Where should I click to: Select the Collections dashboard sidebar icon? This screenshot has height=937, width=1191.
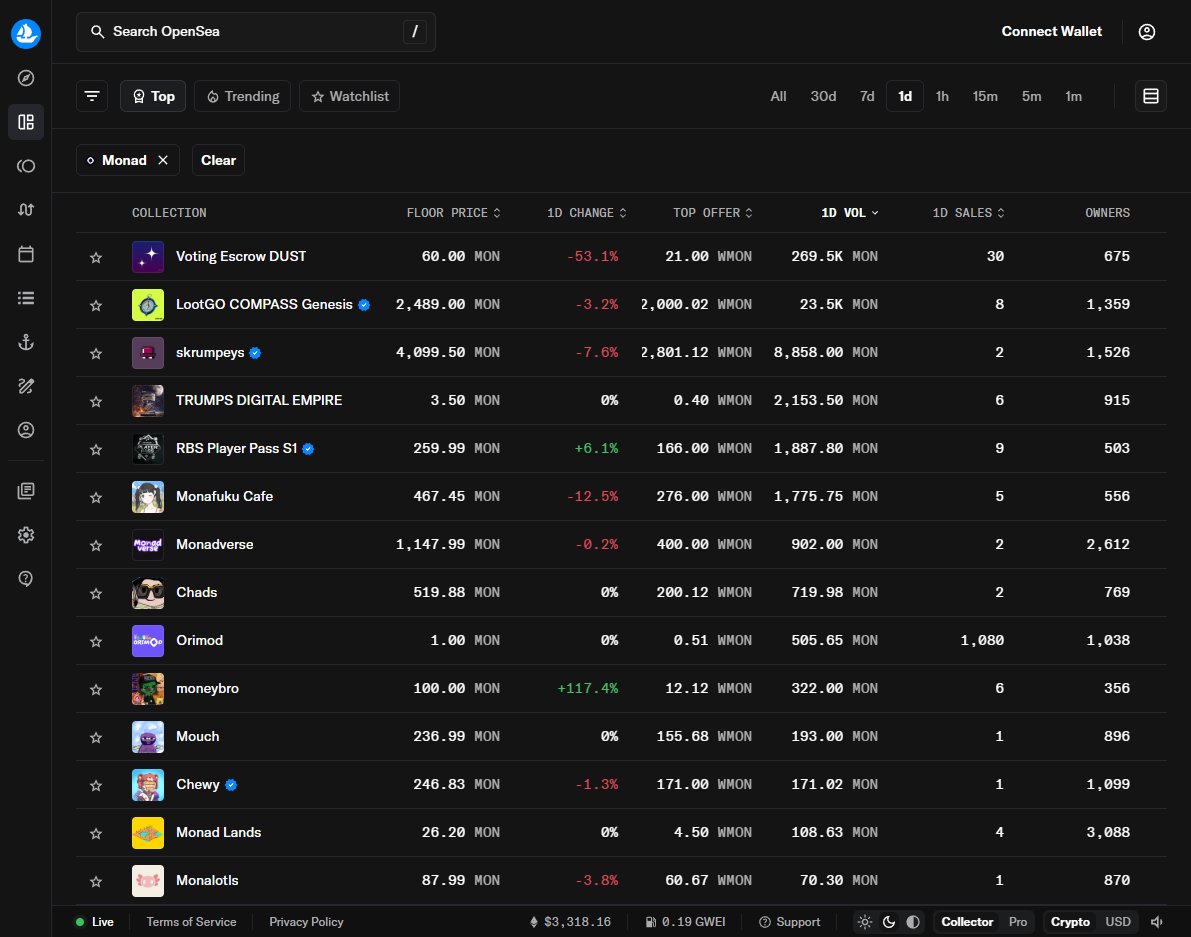26,122
